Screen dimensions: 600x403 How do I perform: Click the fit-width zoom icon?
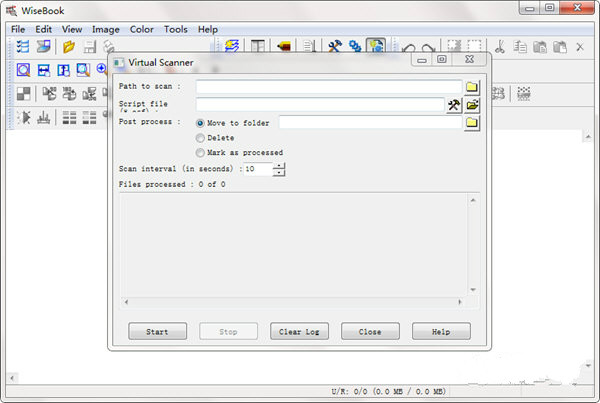point(44,70)
